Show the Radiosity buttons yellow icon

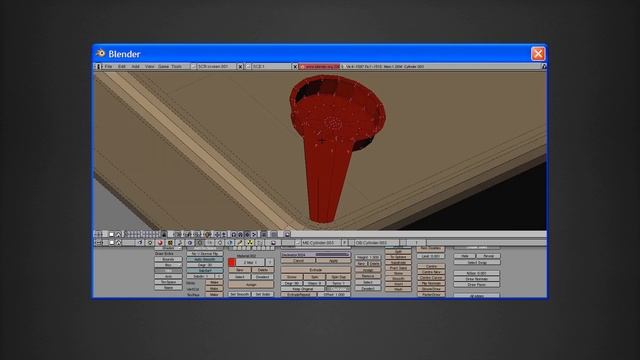pos(250,242)
